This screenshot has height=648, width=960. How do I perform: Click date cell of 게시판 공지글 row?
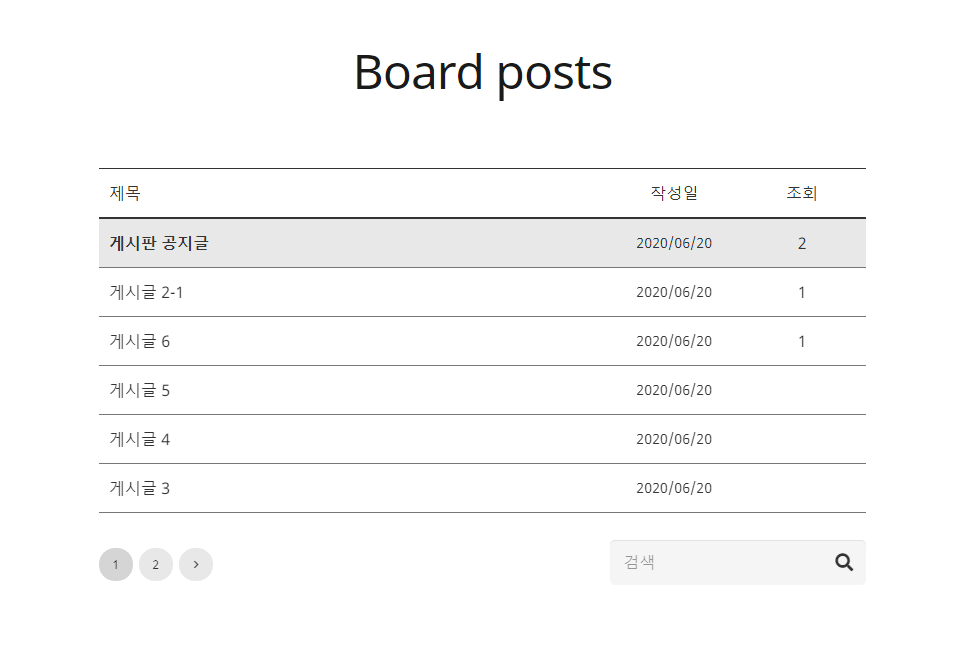pyautogui.click(x=674, y=243)
